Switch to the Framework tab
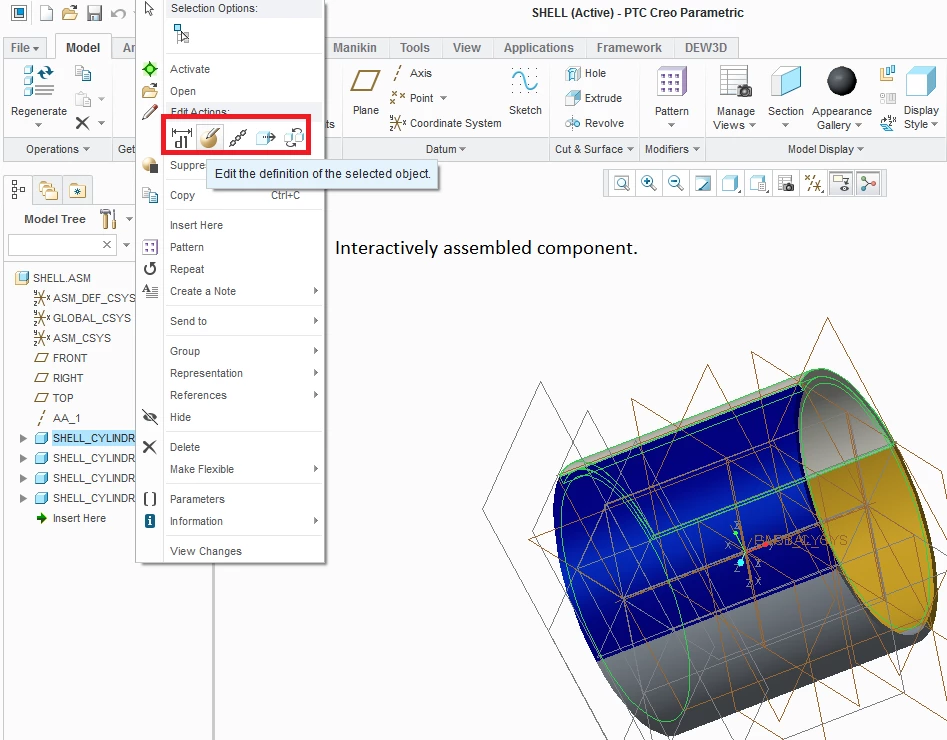Screen dimensions: 947x740 click(629, 48)
